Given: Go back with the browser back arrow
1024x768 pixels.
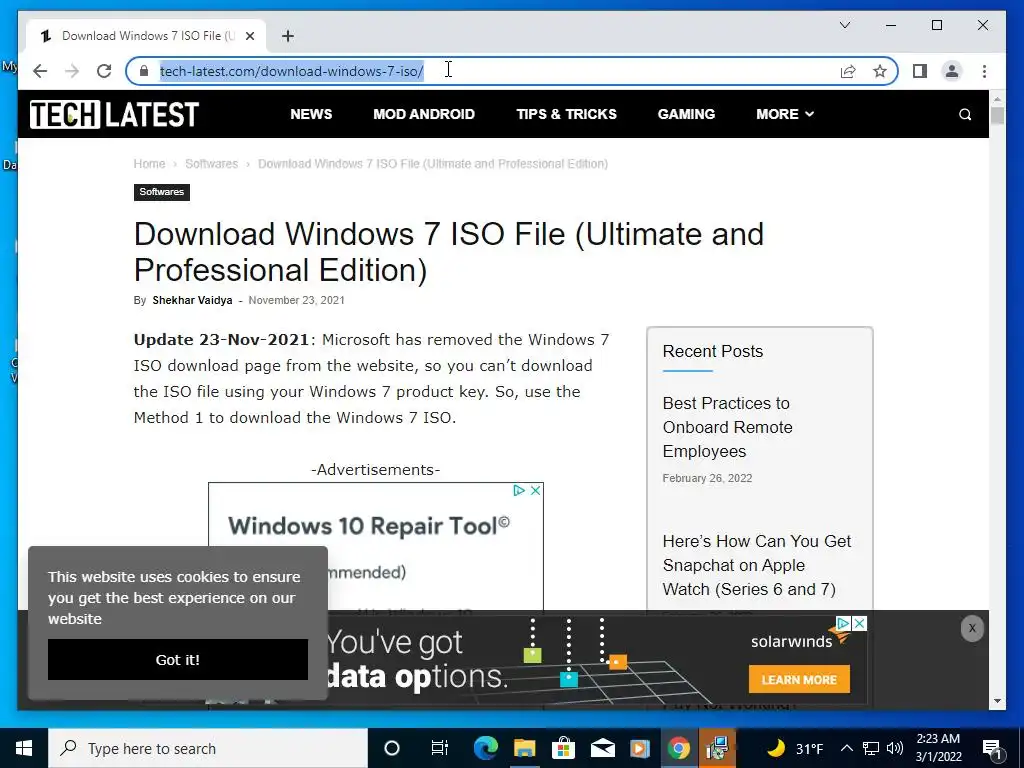Looking at the screenshot, I should click(40, 71).
